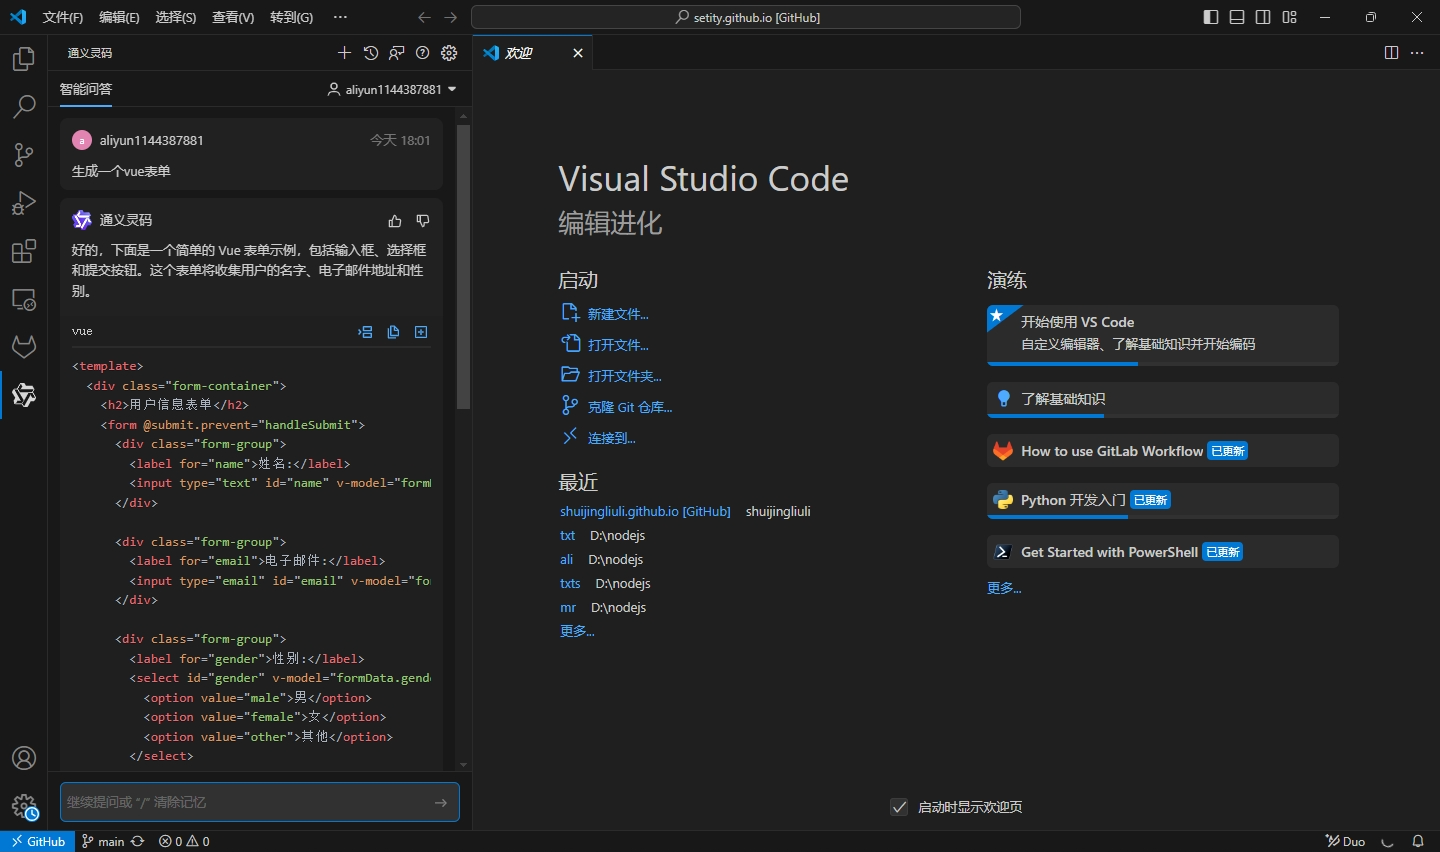The height and width of the screenshot is (852, 1440).
Task: Start a new chat with plus icon
Action: pos(345,53)
